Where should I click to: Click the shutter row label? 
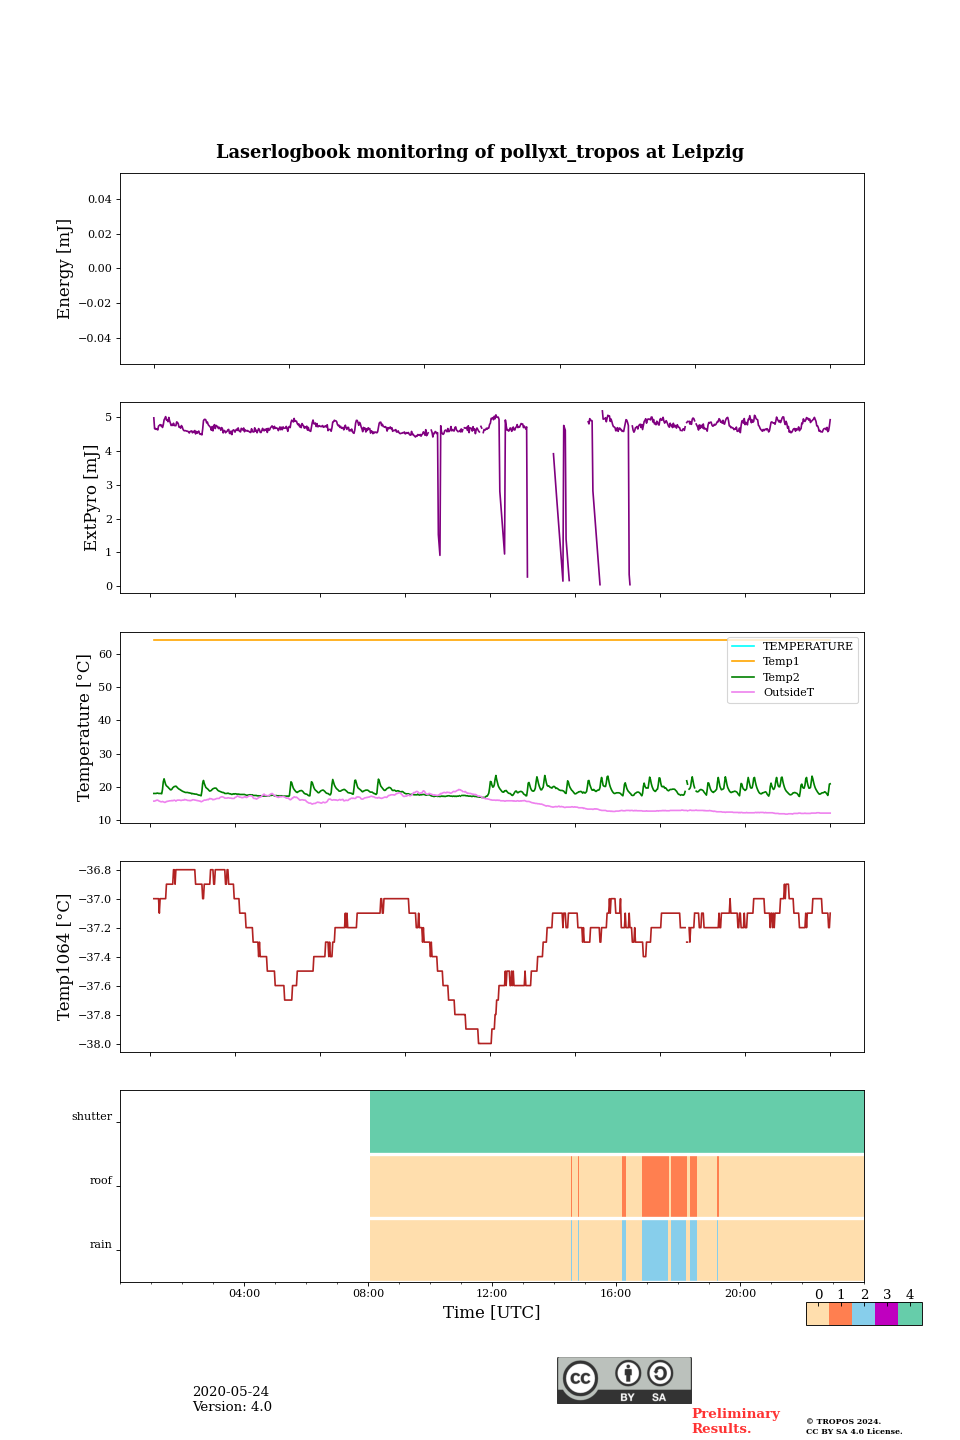pyautogui.click(x=92, y=1117)
